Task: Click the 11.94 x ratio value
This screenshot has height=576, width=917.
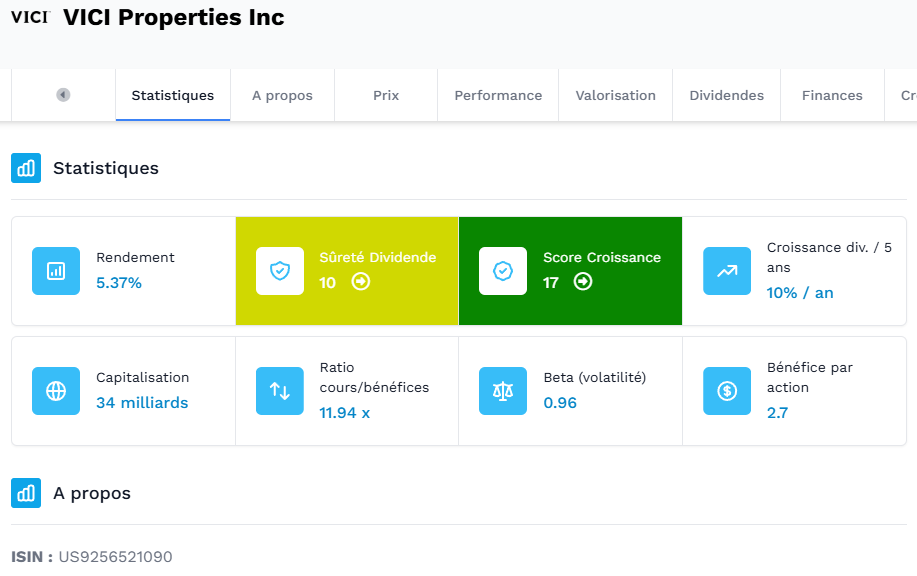Action: click(x=344, y=413)
